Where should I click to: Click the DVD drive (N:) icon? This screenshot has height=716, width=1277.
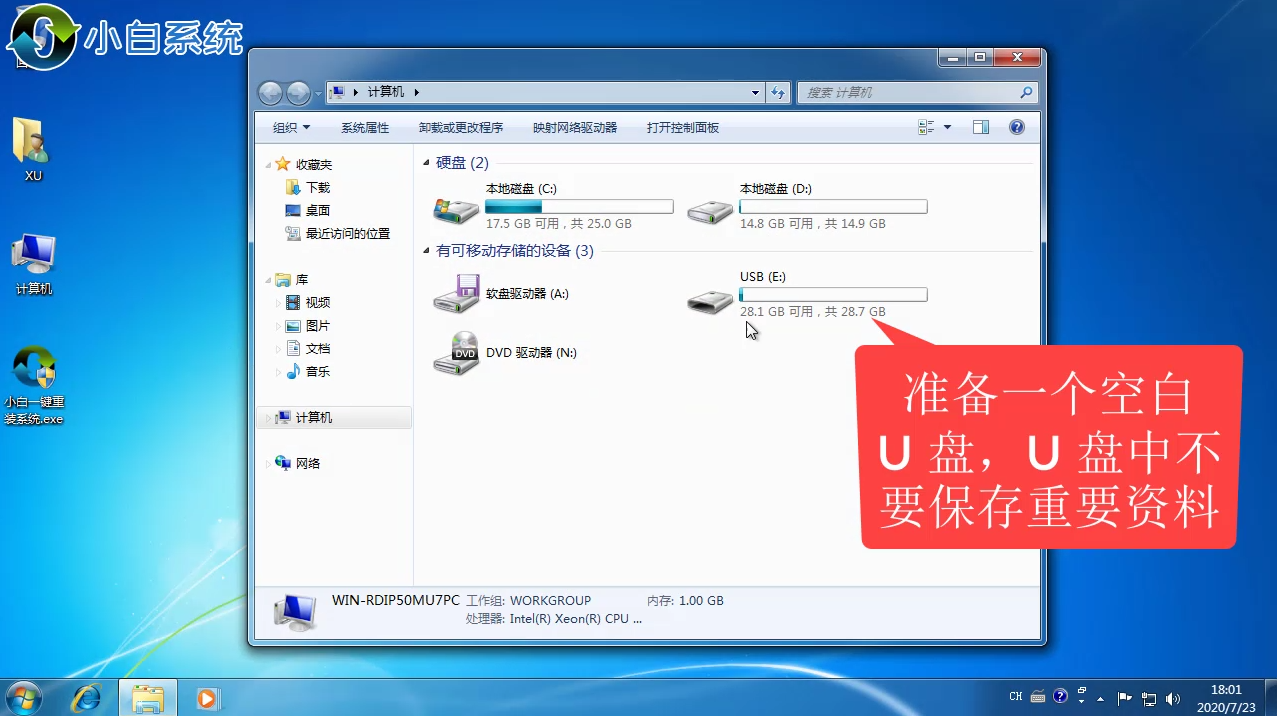click(456, 353)
